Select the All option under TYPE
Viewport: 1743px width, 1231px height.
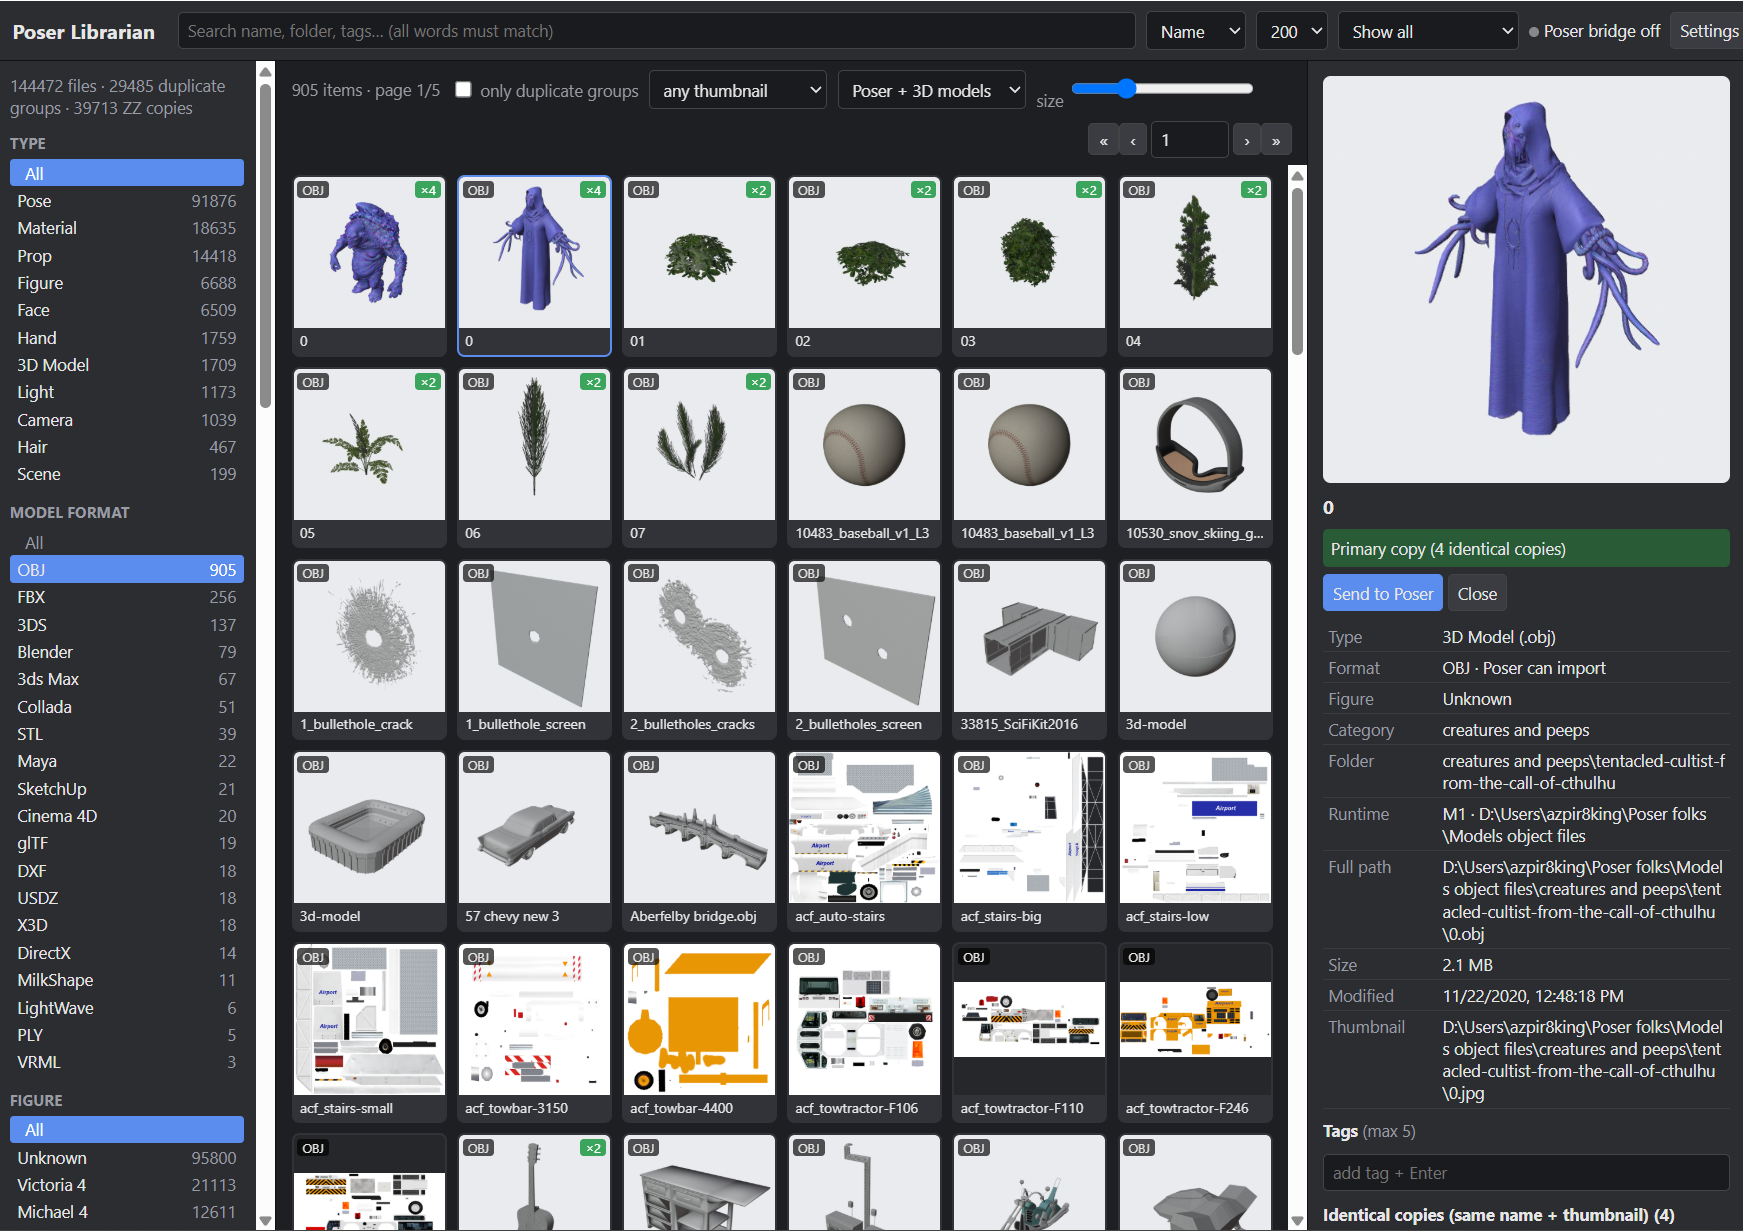(x=127, y=173)
